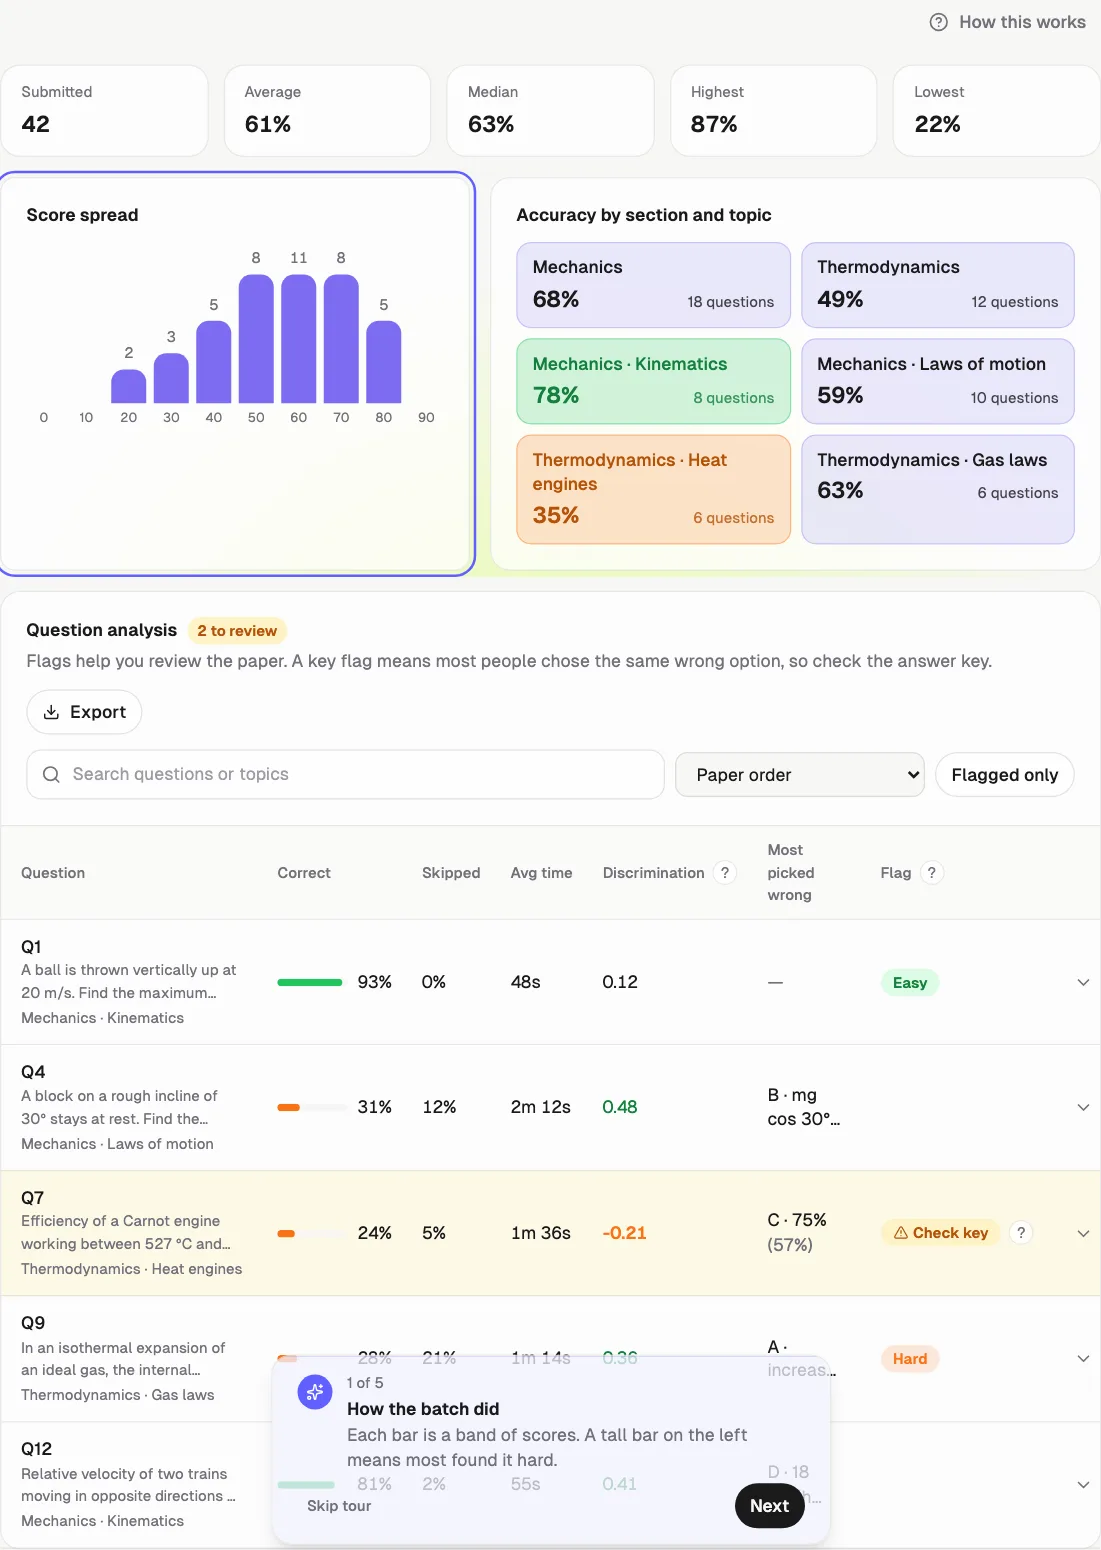Click the sparkle tour icon in popup
1101x1550 pixels.
(315, 1391)
